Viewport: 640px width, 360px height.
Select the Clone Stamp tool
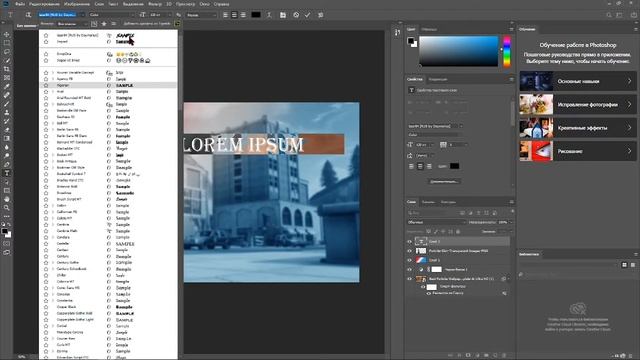(7, 112)
